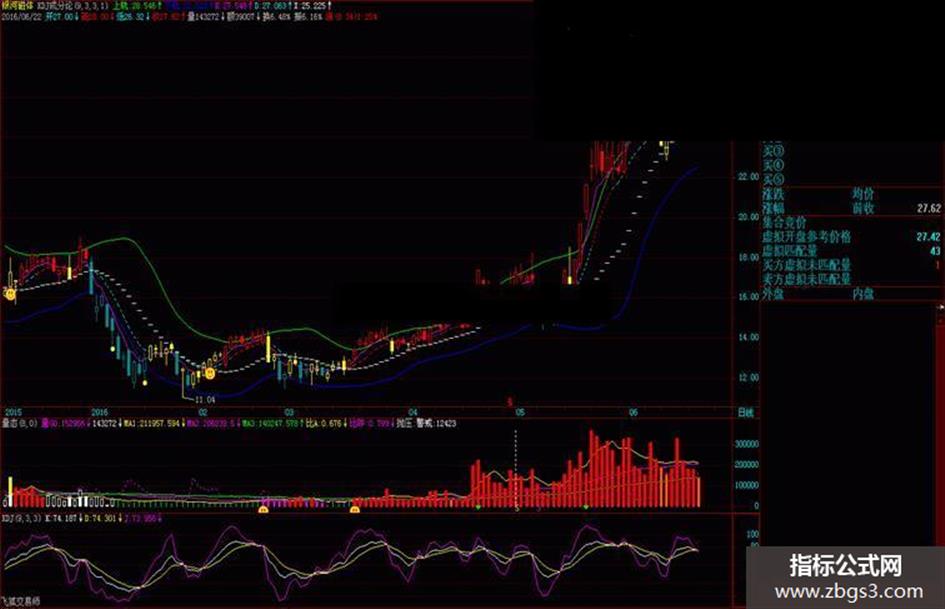Screen dimensions: 945x609
Task: Click the 14.00 price axis label
Action: (749, 337)
